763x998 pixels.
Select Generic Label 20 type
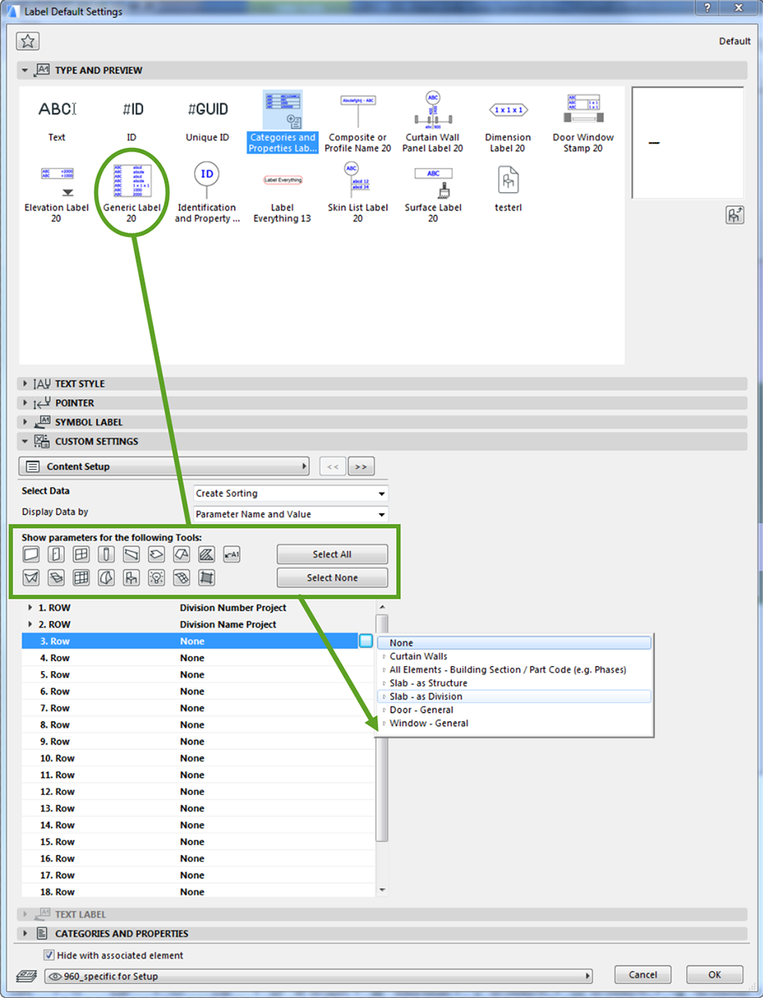pyautogui.click(x=132, y=193)
